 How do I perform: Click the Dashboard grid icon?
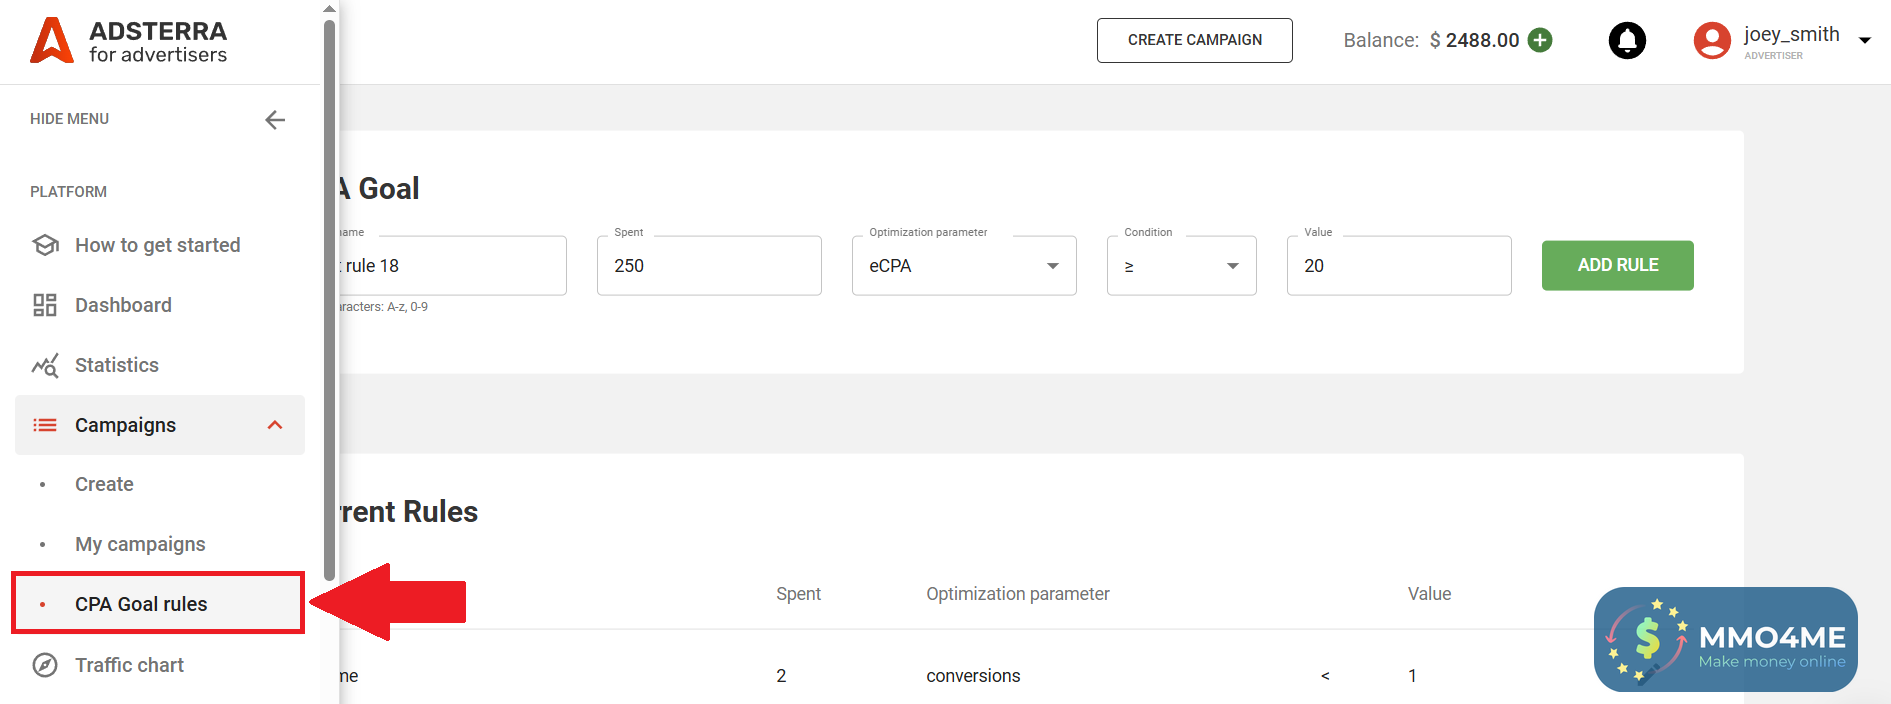pos(45,305)
